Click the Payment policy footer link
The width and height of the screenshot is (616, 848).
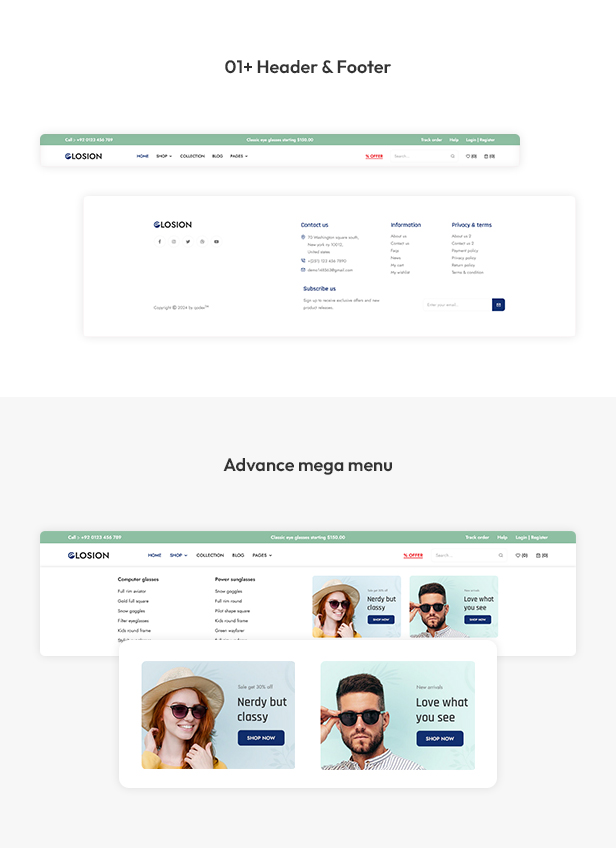465,251
